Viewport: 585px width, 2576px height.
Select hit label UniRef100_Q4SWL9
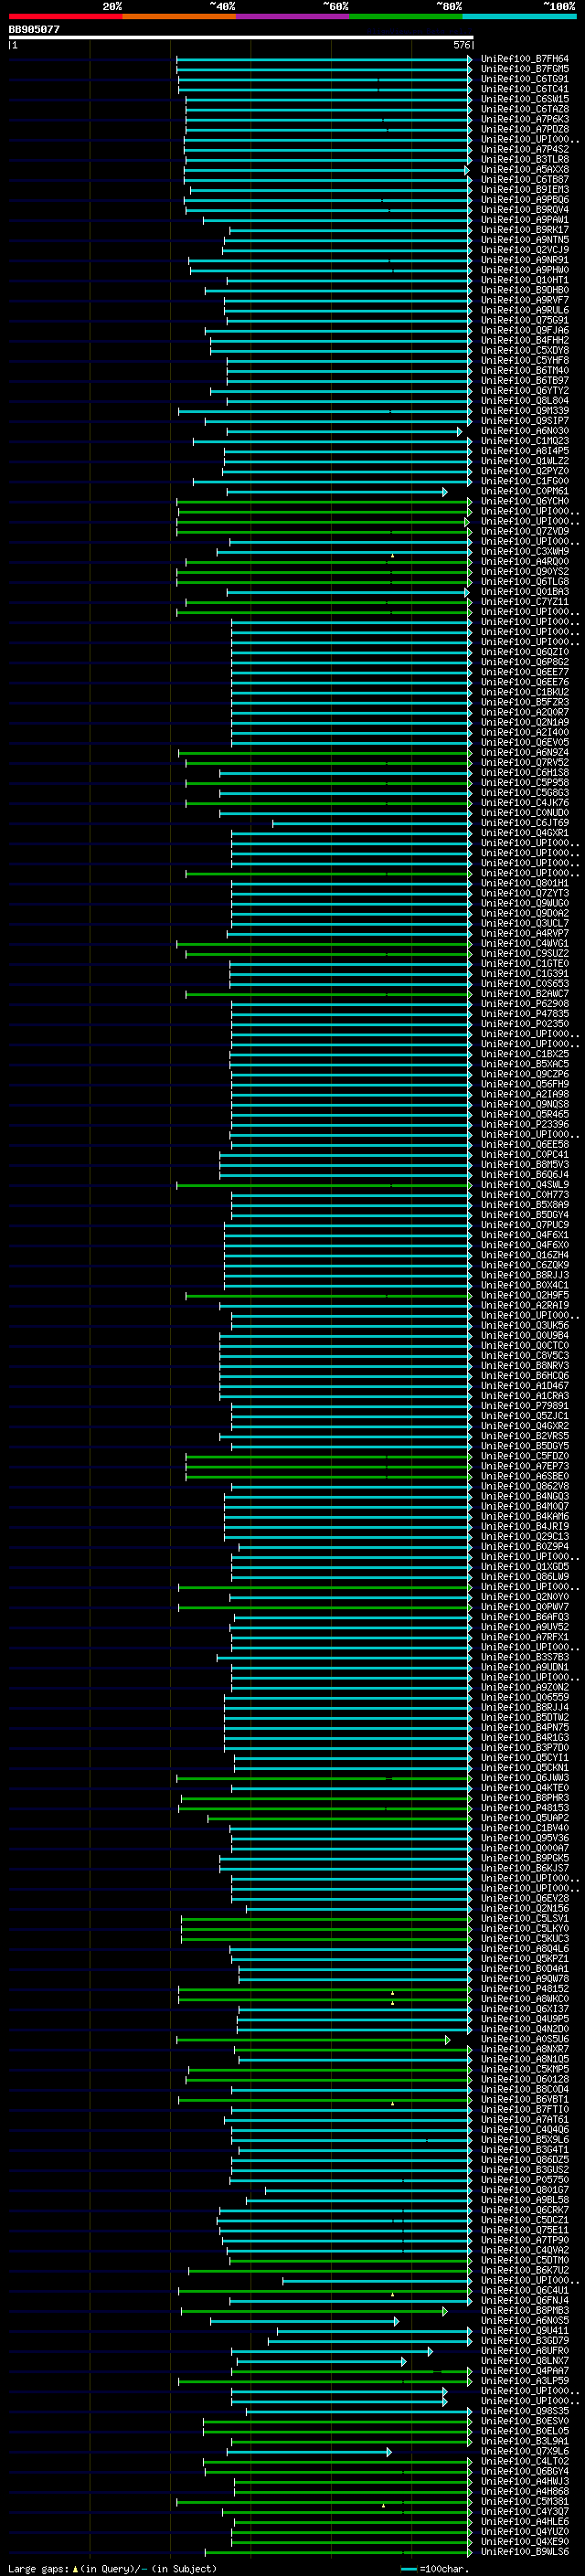[525, 1185]
